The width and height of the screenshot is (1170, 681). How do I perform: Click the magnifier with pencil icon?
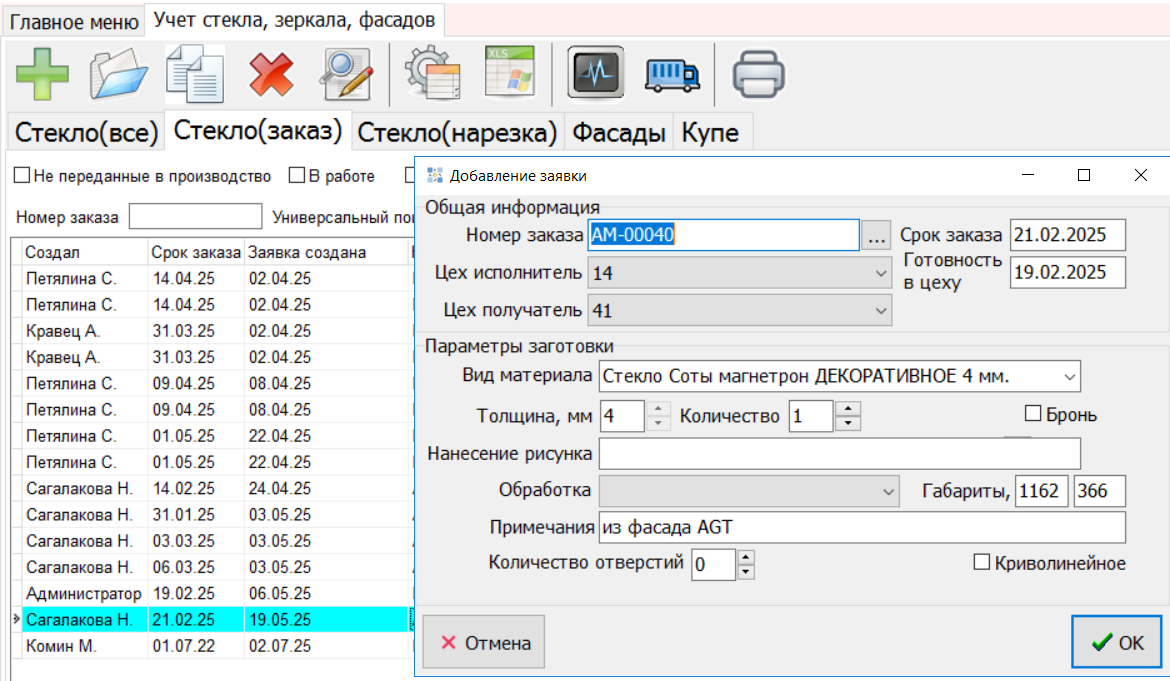346,74
